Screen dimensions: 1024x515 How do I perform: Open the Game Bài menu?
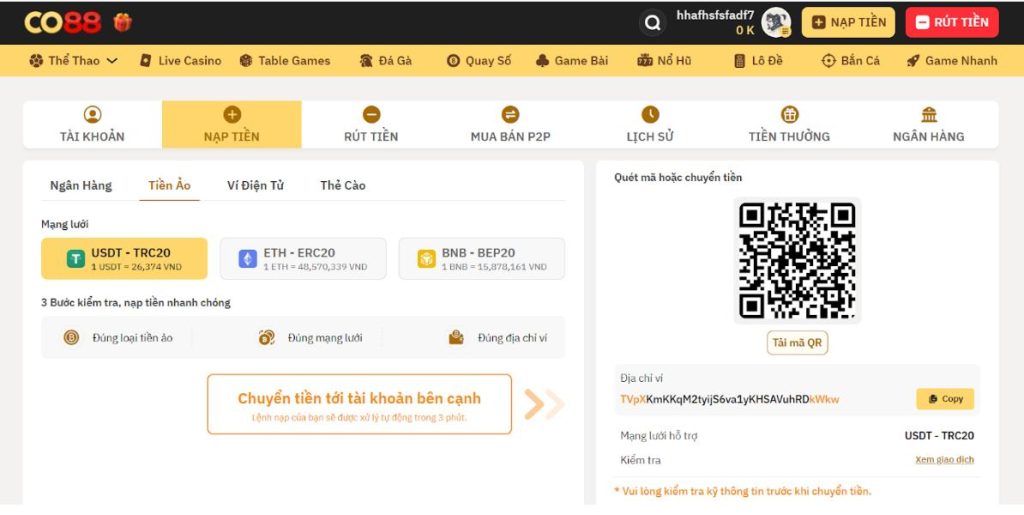[x=571, y=61]
